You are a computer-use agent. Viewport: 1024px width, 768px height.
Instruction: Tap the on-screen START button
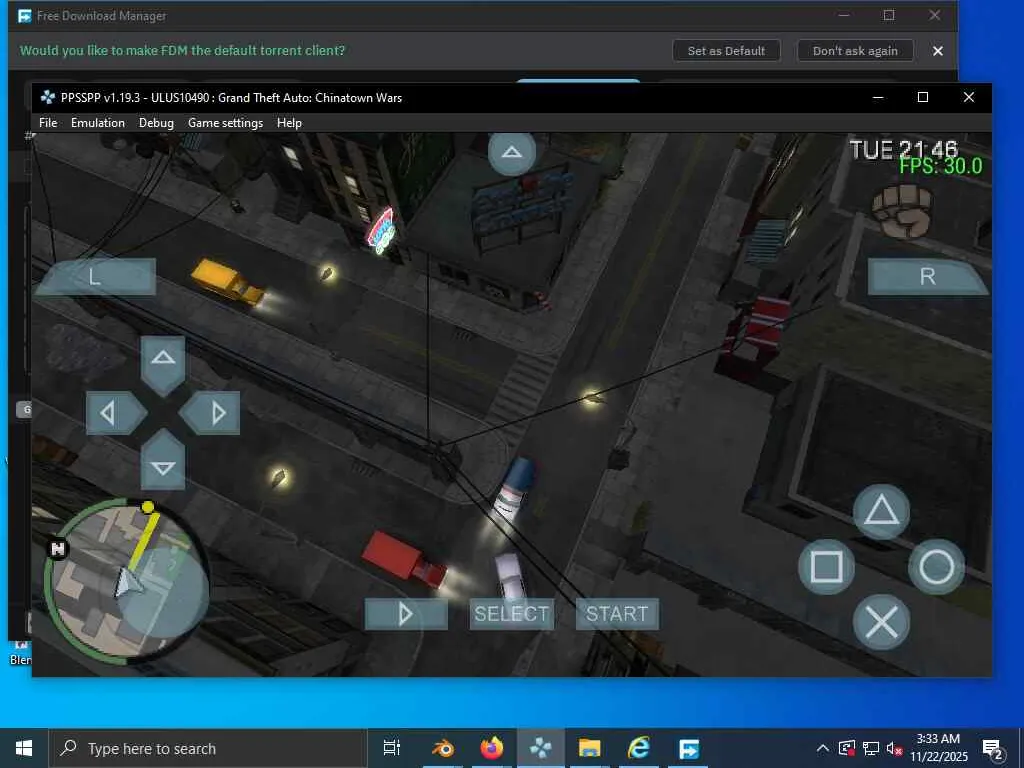(x=617, y=614)
